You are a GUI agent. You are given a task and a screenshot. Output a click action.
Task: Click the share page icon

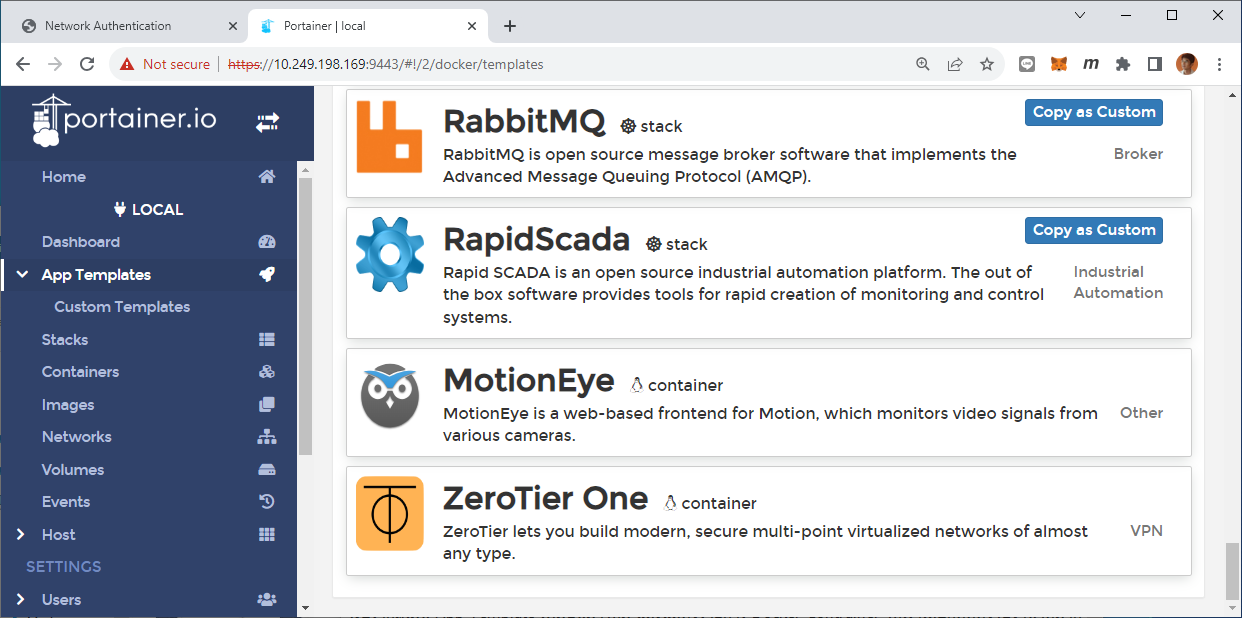(x=955, y=64)
